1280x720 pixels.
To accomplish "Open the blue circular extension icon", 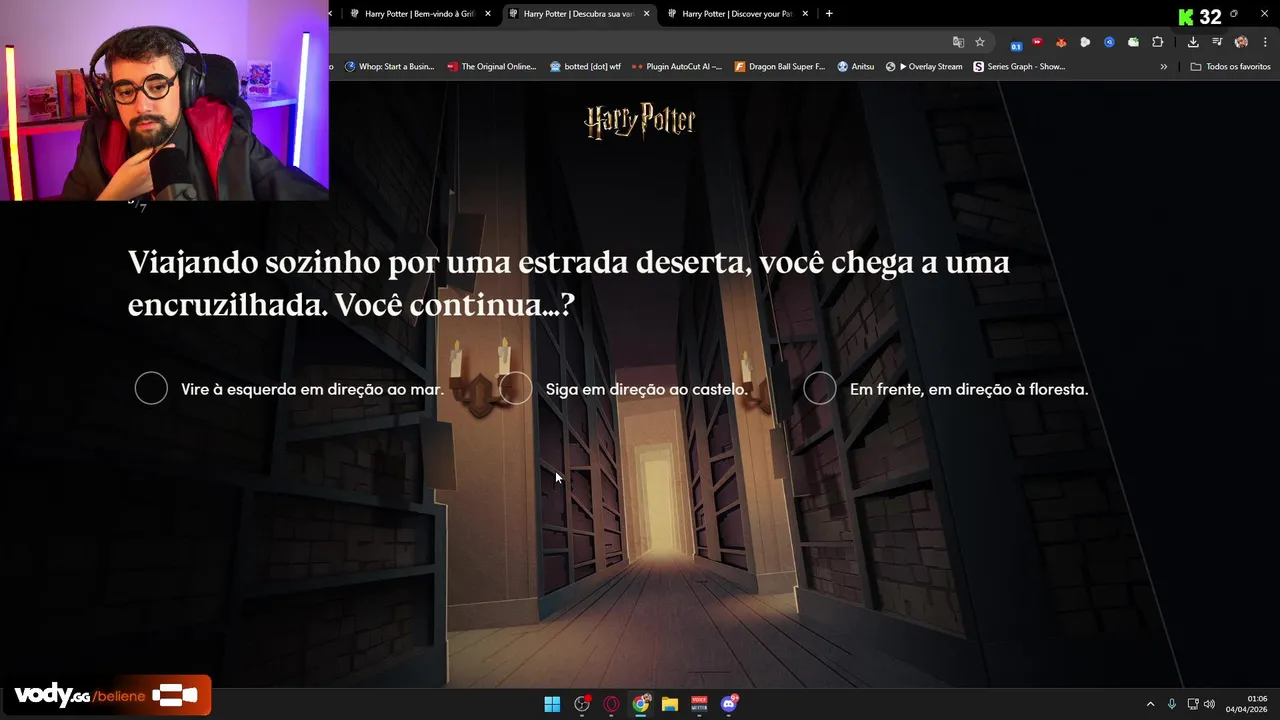I will [1109, 42].
